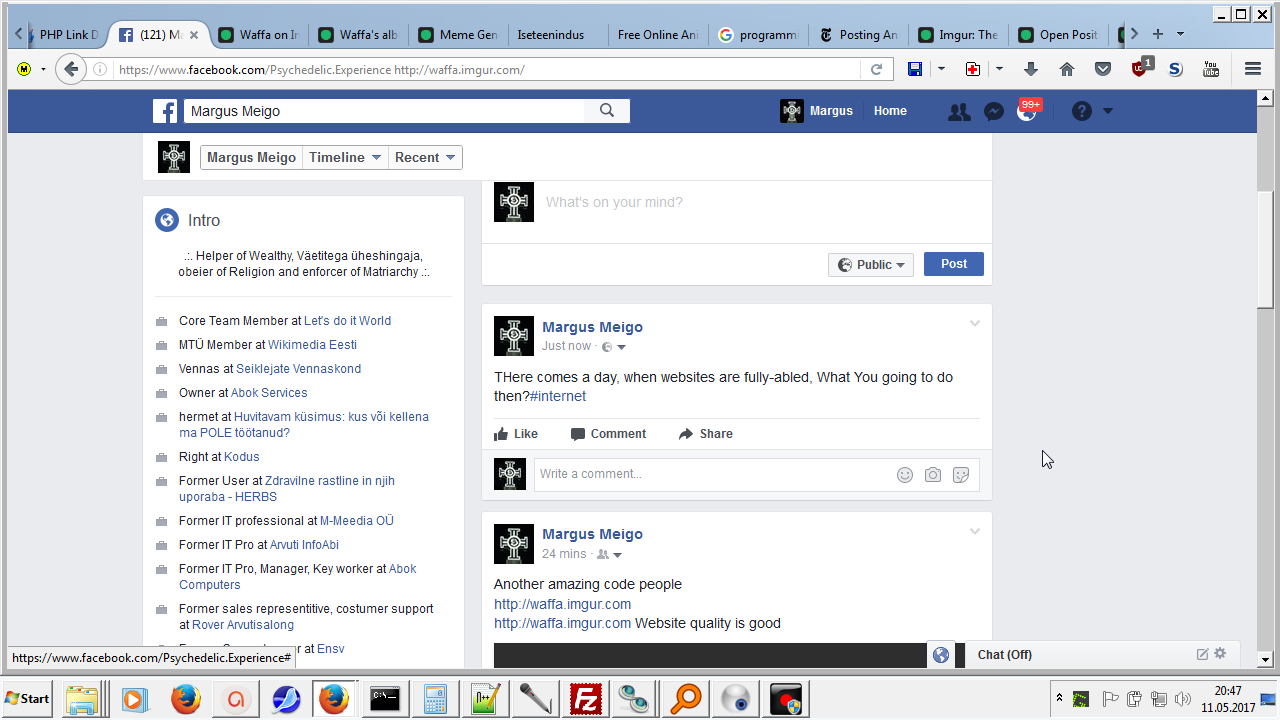The width and height of the screenshot is (1280, 720).
Task: Open the Windows Start button
Action: [28, 698]
